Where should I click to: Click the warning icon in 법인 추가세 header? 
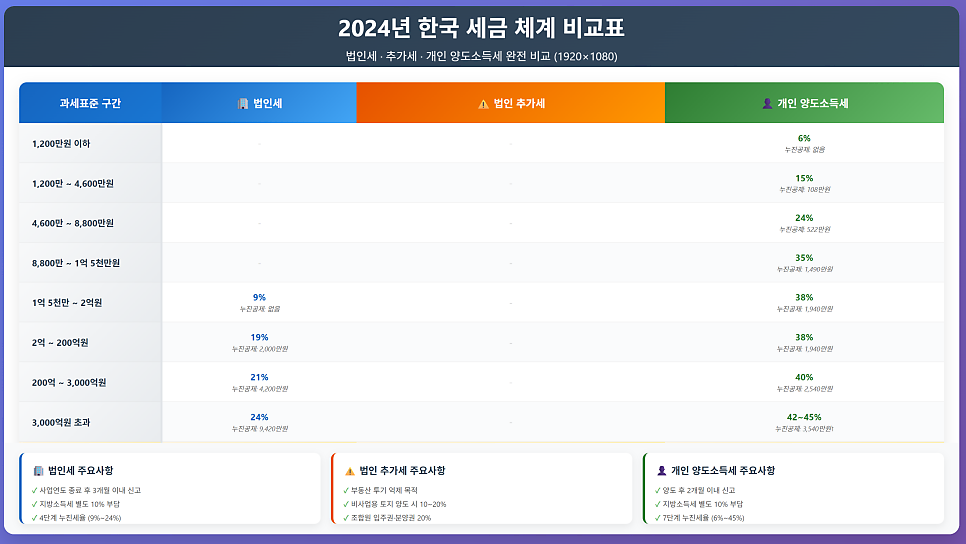[483, 103]
